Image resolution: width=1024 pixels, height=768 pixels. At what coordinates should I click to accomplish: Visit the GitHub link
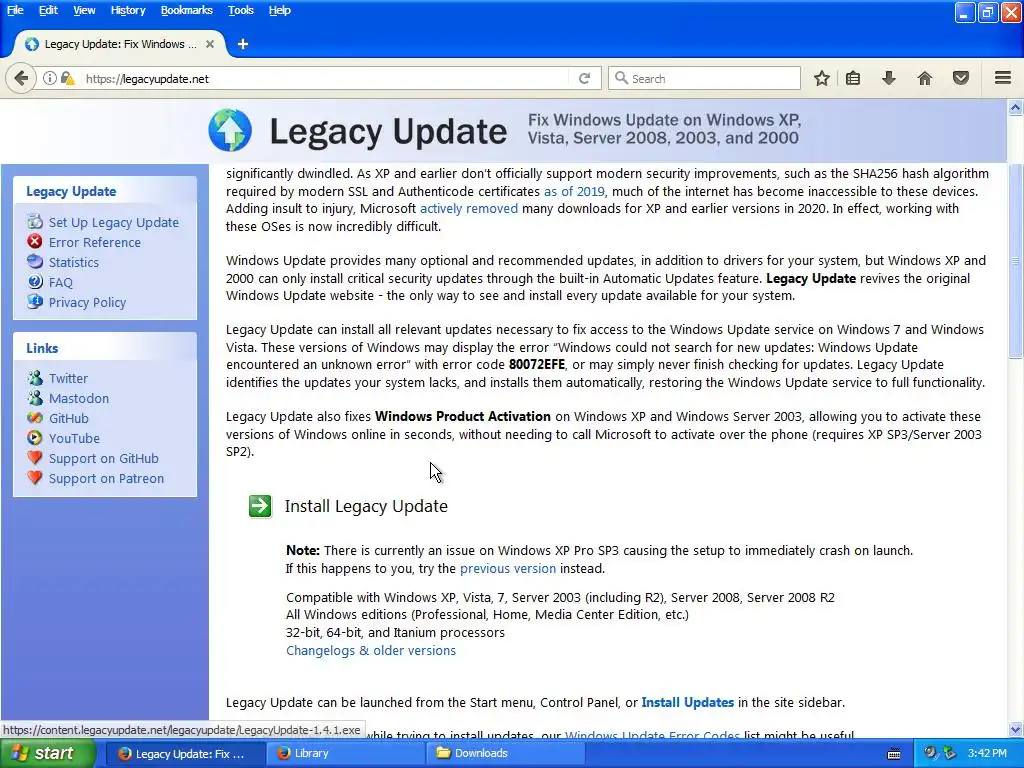pos(69,419)
